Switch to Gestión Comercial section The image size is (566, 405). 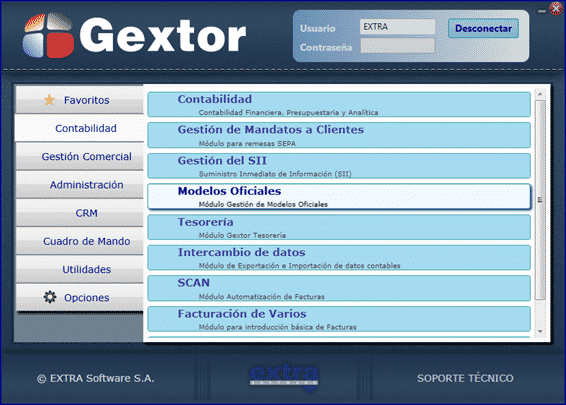click(x=79, y=156)
